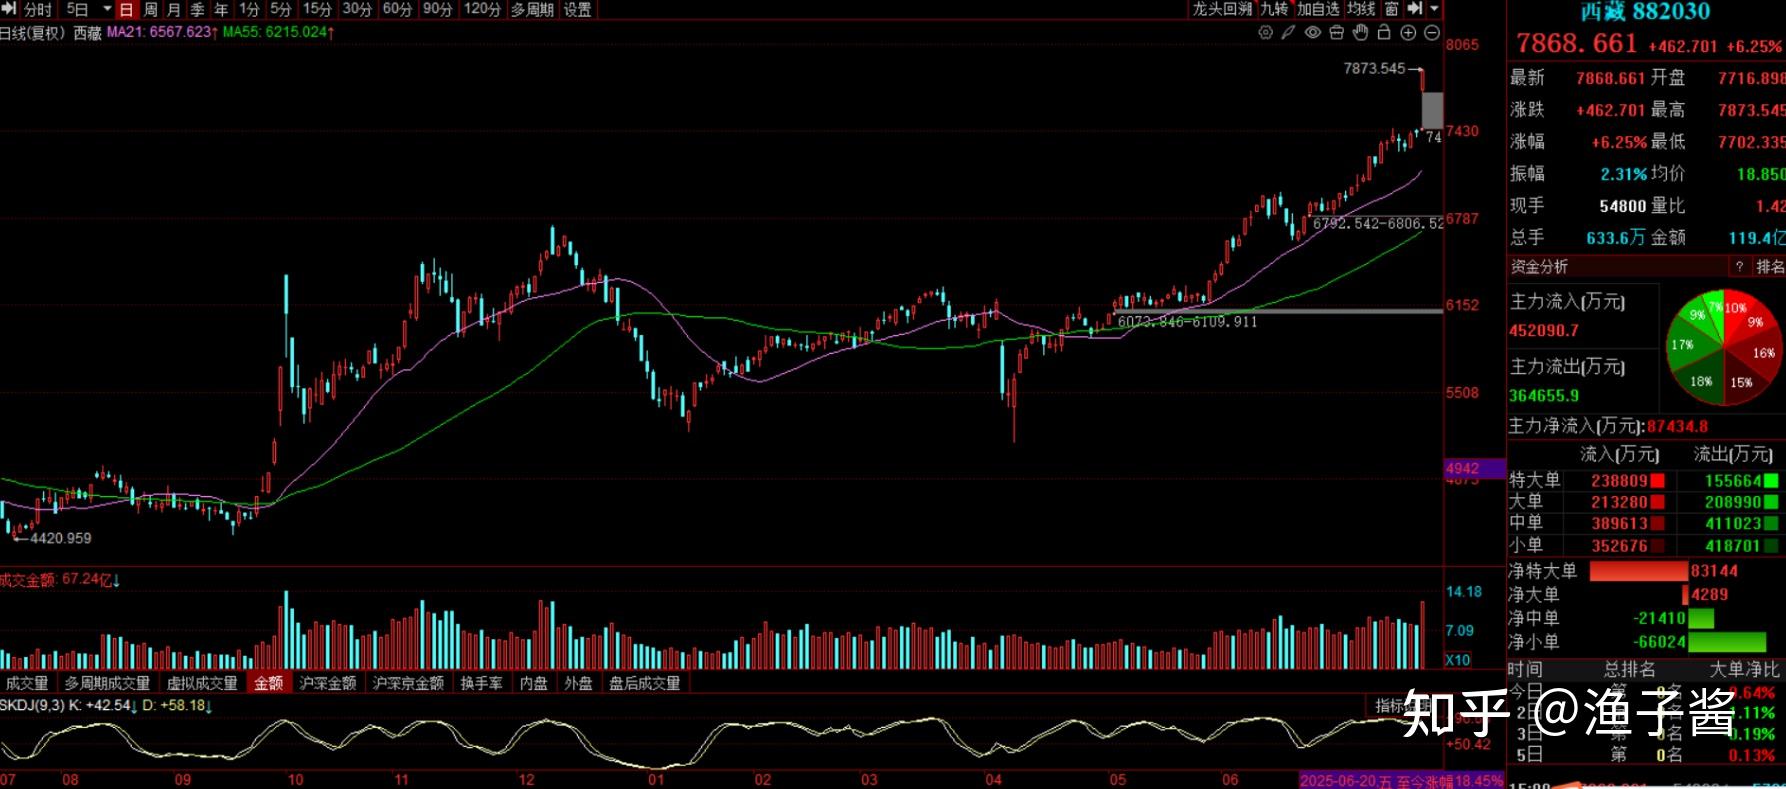The image size is (1786, 789).
Task: Open 龙头回溯 feature
Action: pyautogui.click(x=1221, y=9)
